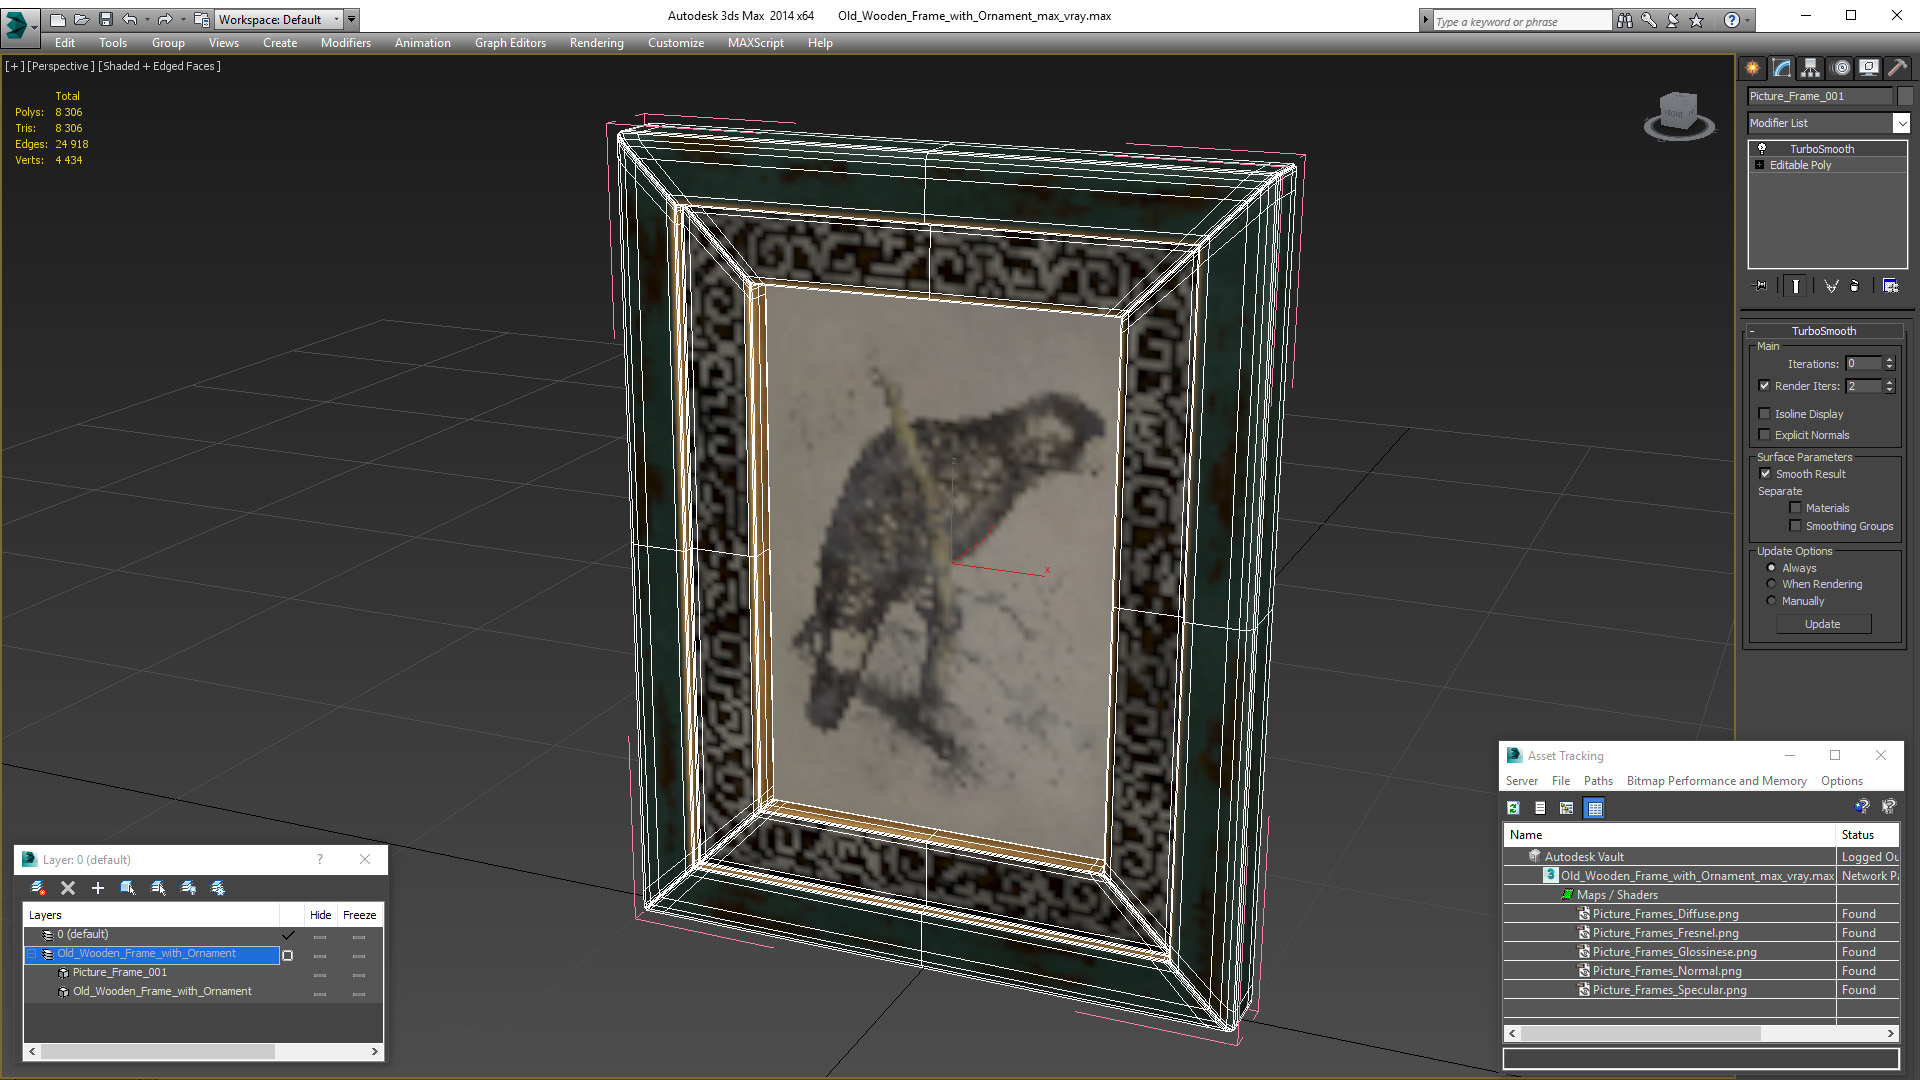This screenshot has width=1920, height=1080.
Task: Open the Hierarchy command panel tab
Action: pyautogui.click(x=1810, y=68)
